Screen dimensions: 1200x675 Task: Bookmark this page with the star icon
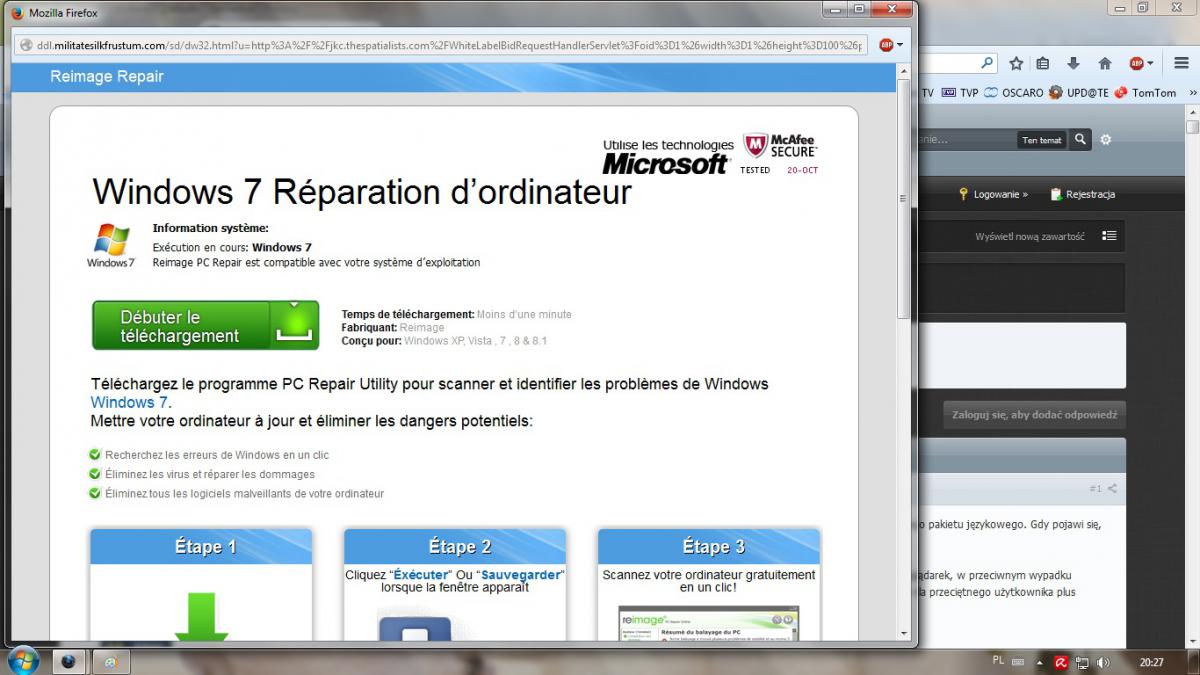click(1017, 63)
